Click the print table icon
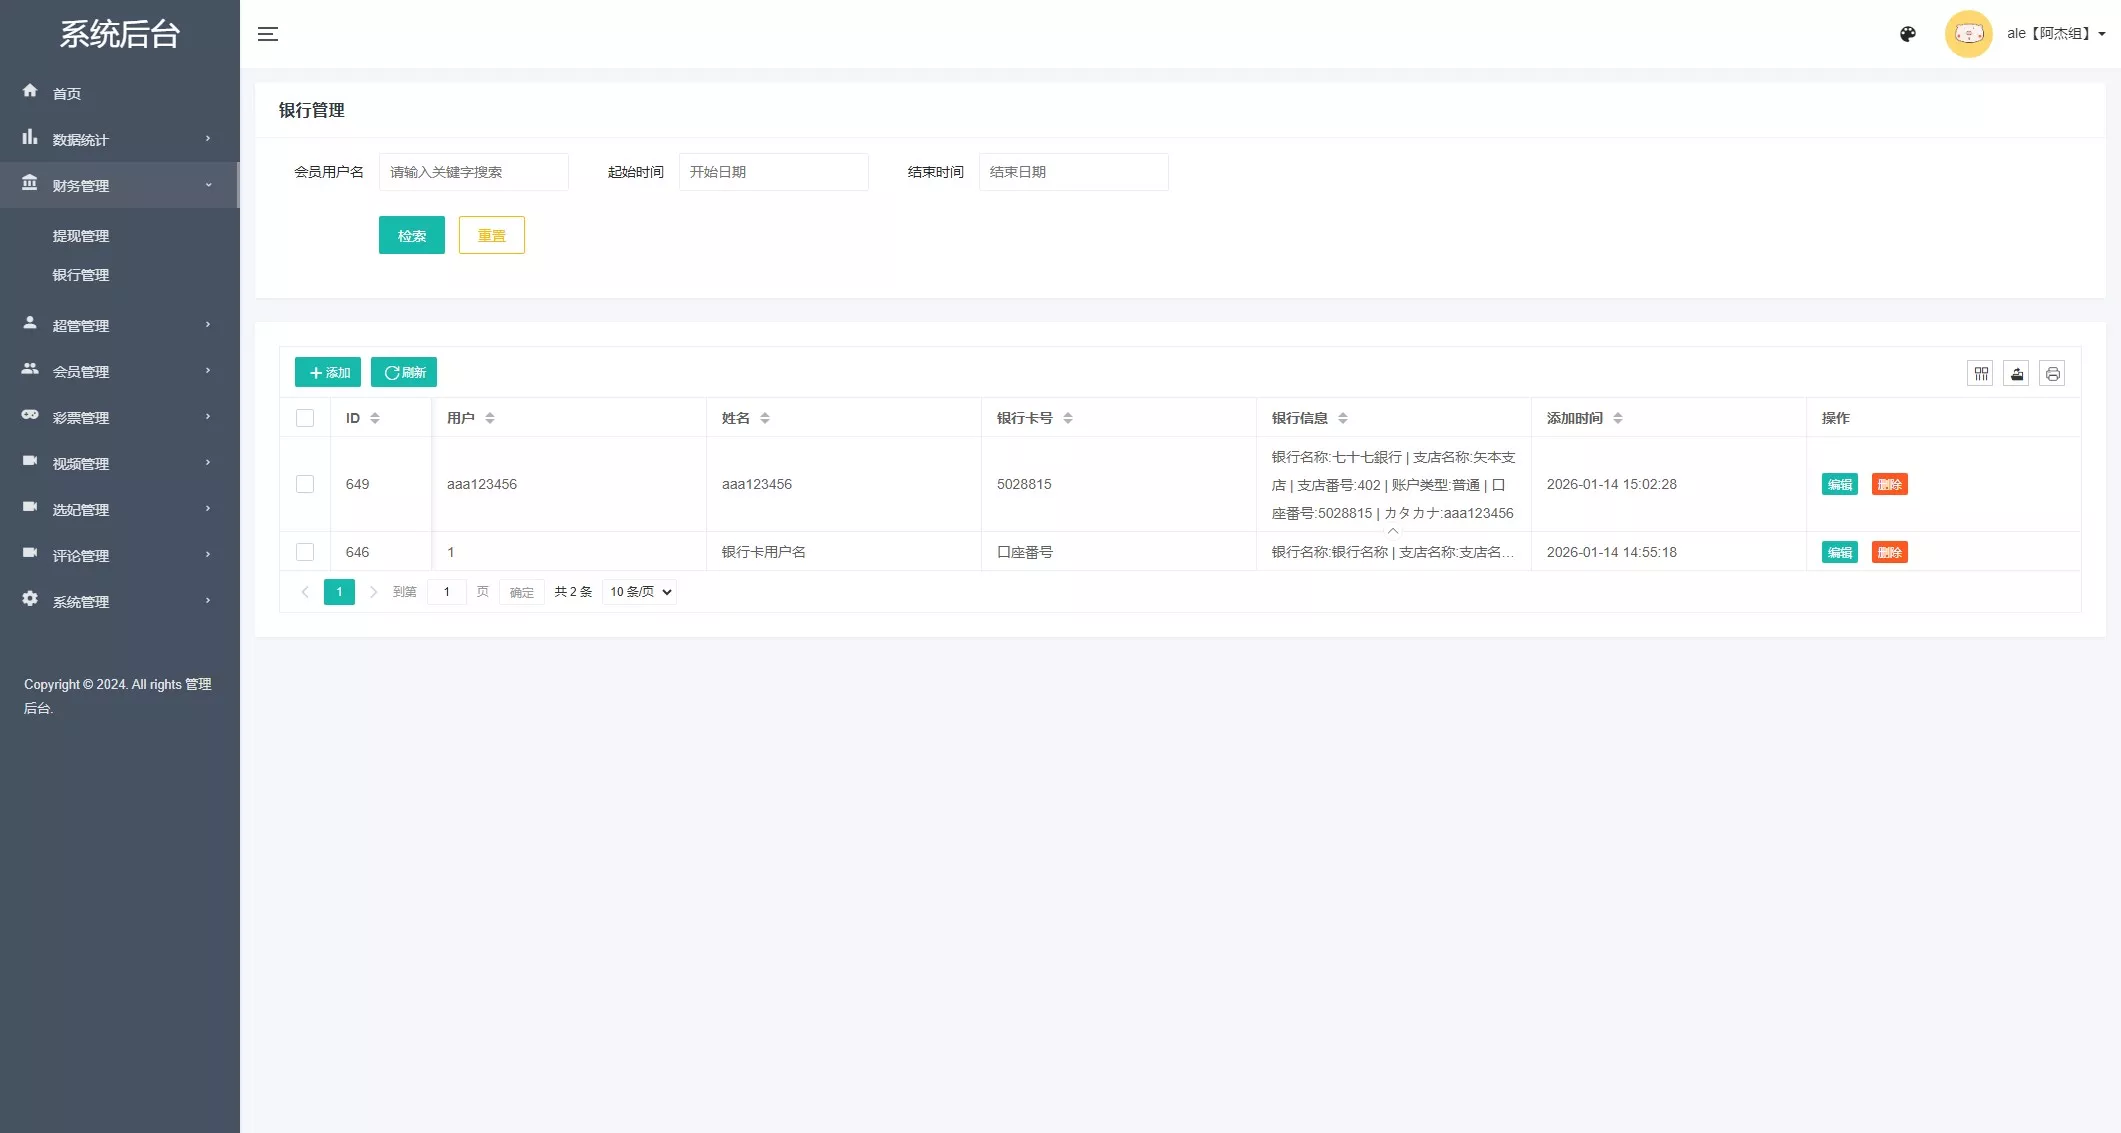 (2052, 373)
